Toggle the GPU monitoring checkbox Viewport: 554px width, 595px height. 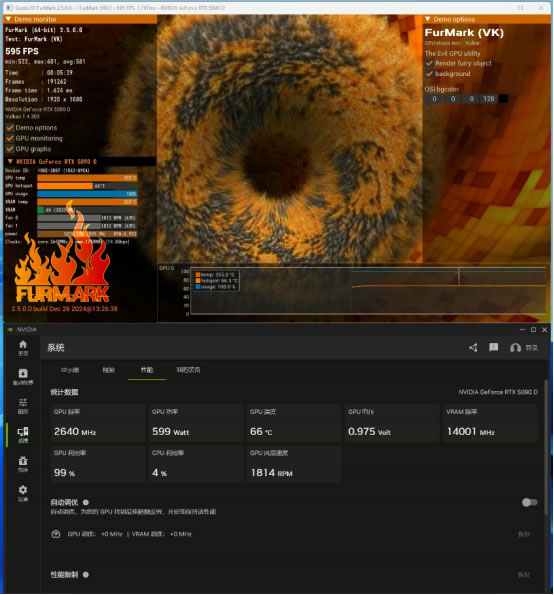point(10,139)
